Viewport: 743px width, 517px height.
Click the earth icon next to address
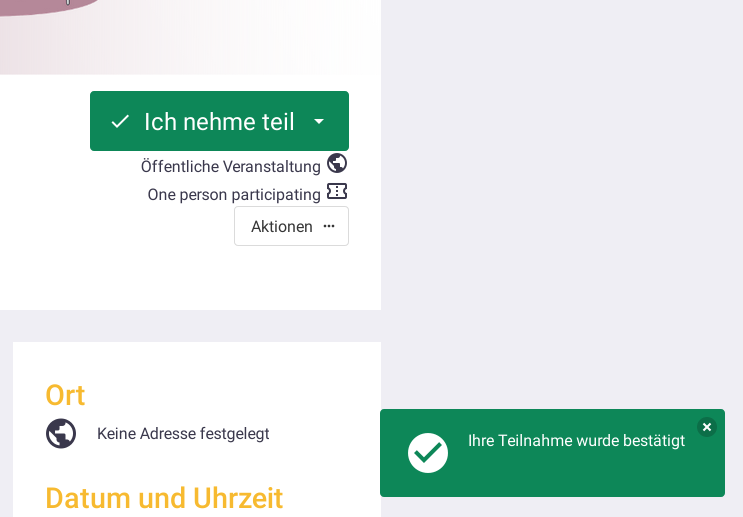tap(61, 433)
